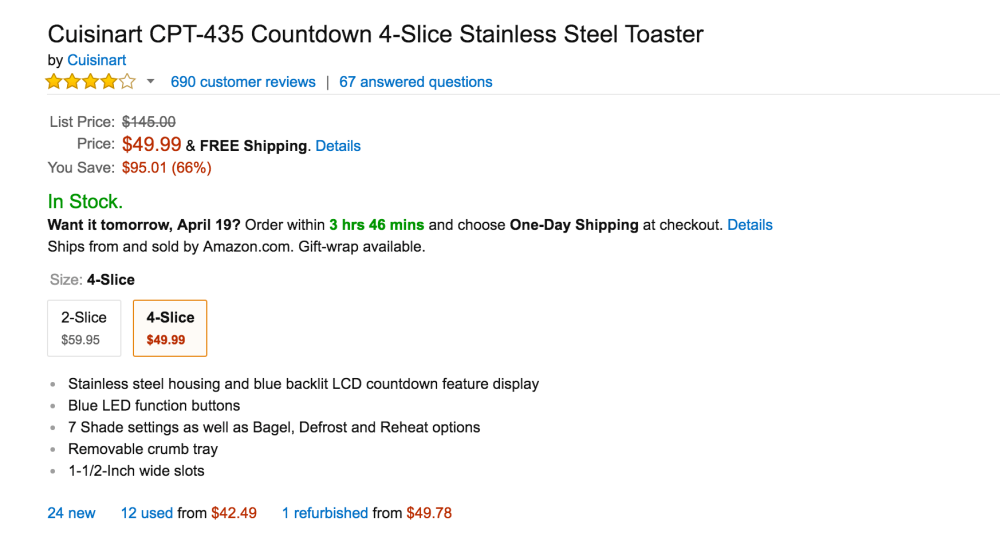This screenshot has height=533, width=1000.
Task: Choose the 4-Slice size option
Action: pyautogui.click(x=170, y=328)
